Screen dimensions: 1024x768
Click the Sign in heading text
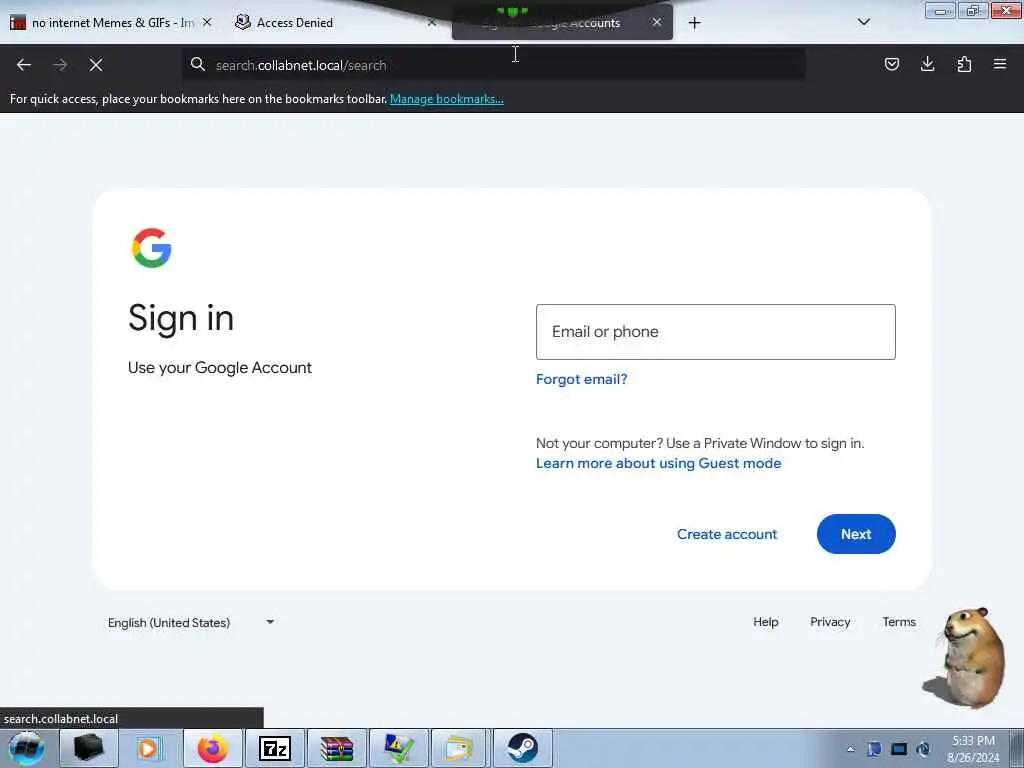click(181, 318)
